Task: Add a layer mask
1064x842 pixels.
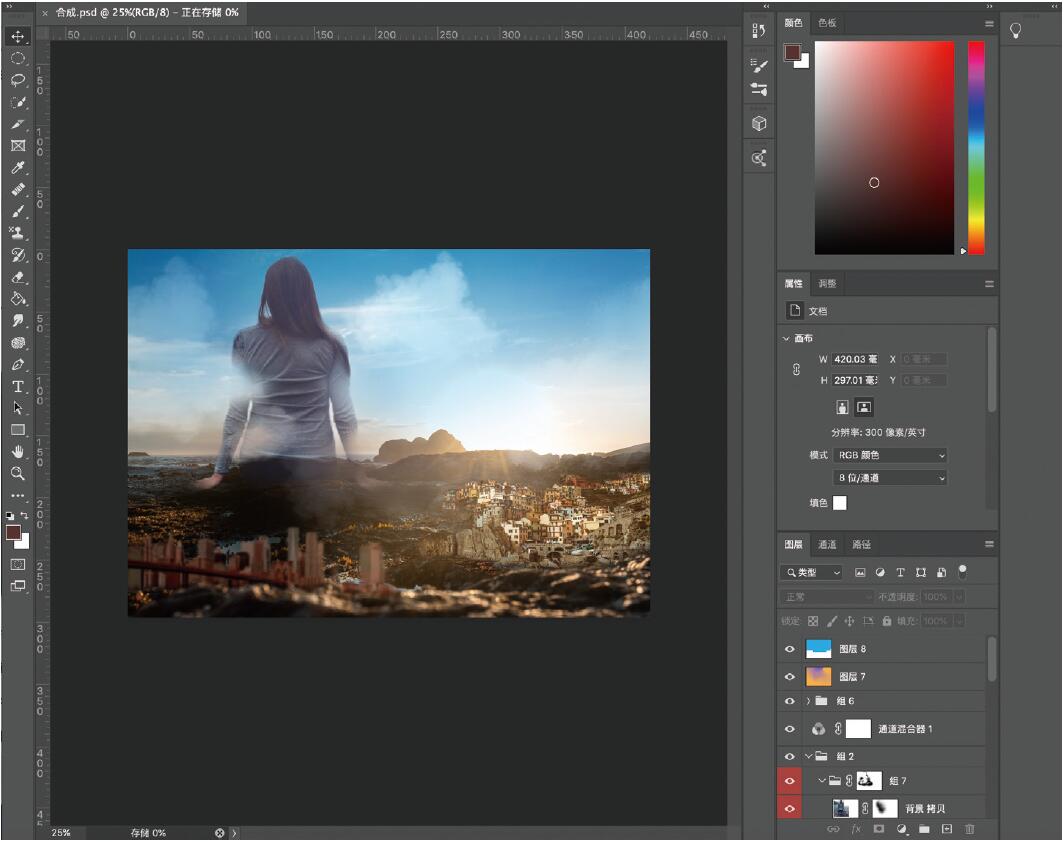Action: [x=879, y=829]
